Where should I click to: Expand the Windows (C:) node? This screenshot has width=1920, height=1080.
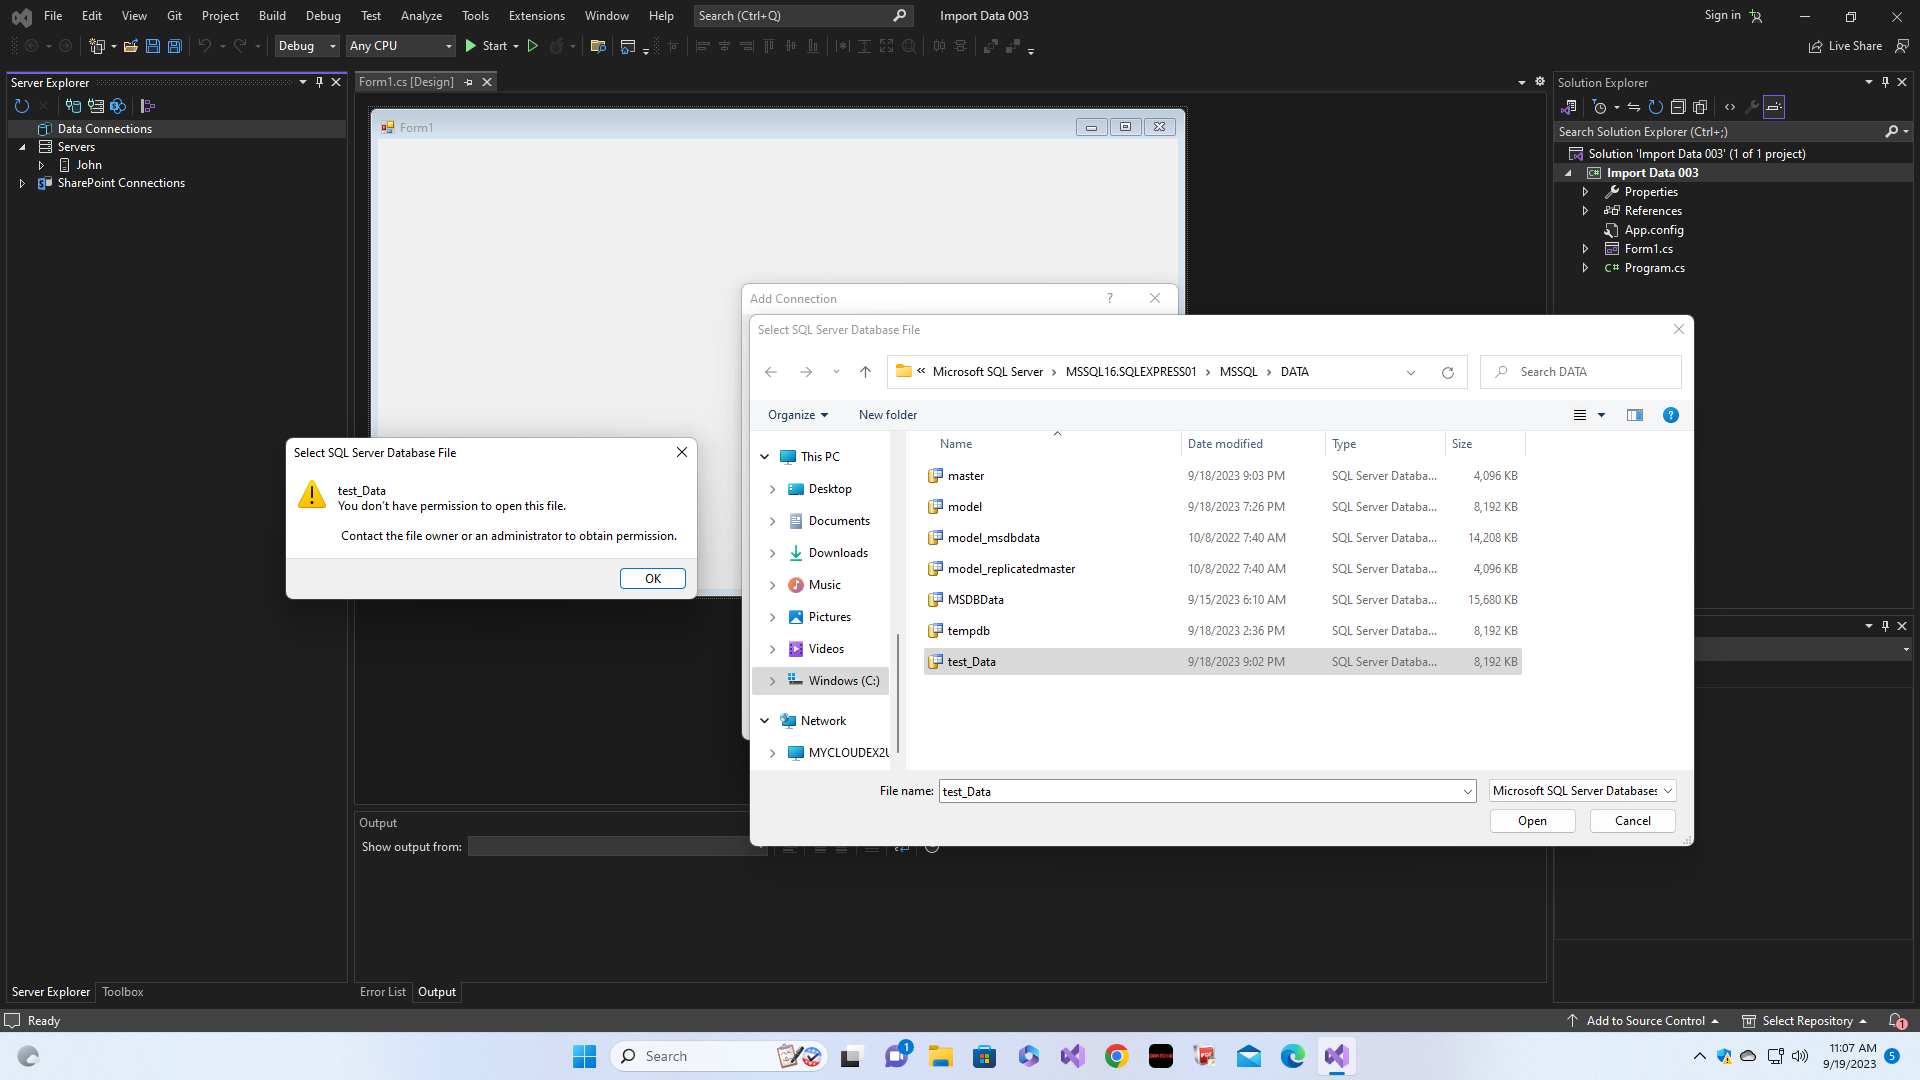tap(772, 681)
